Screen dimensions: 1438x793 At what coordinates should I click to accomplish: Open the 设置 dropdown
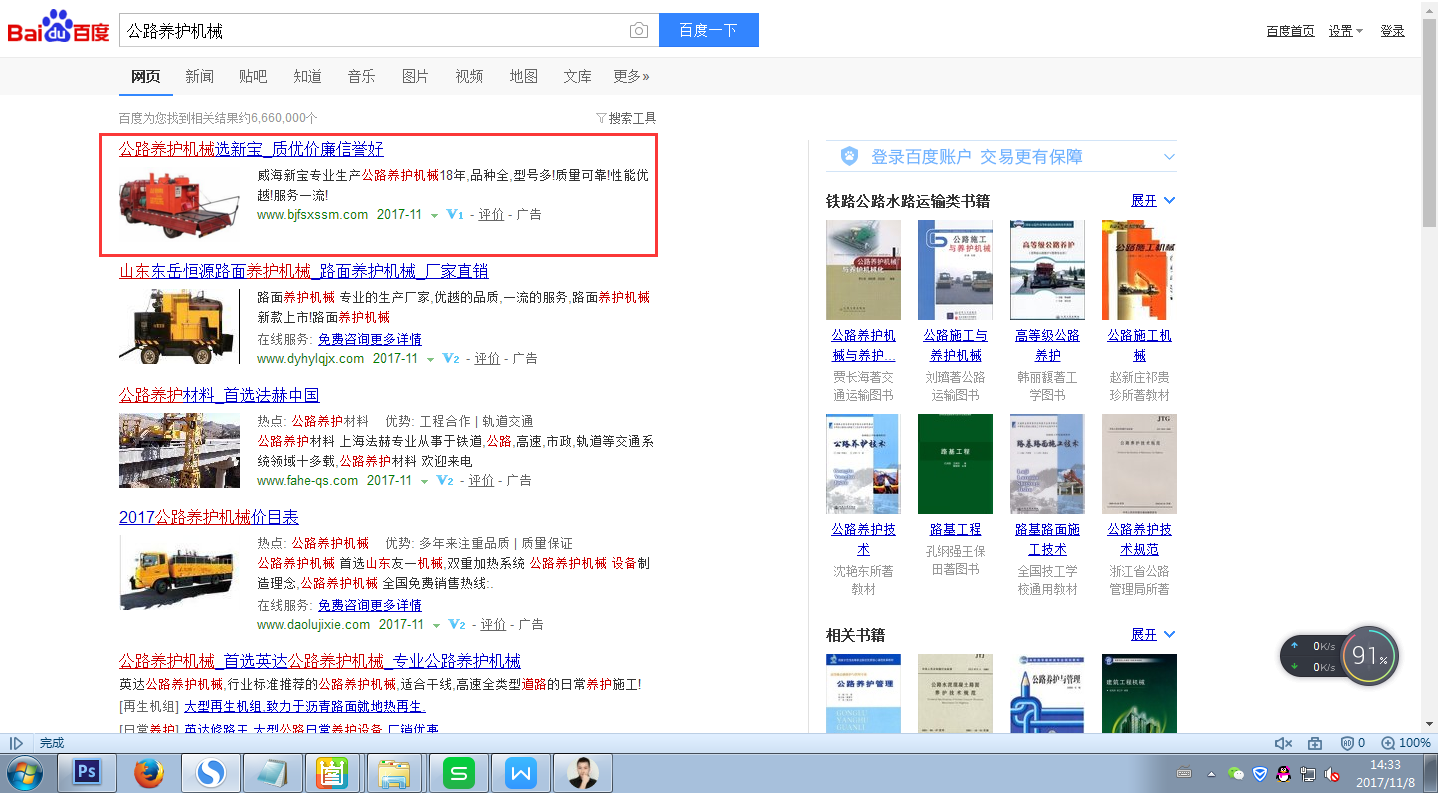[x=1345, y=31]
